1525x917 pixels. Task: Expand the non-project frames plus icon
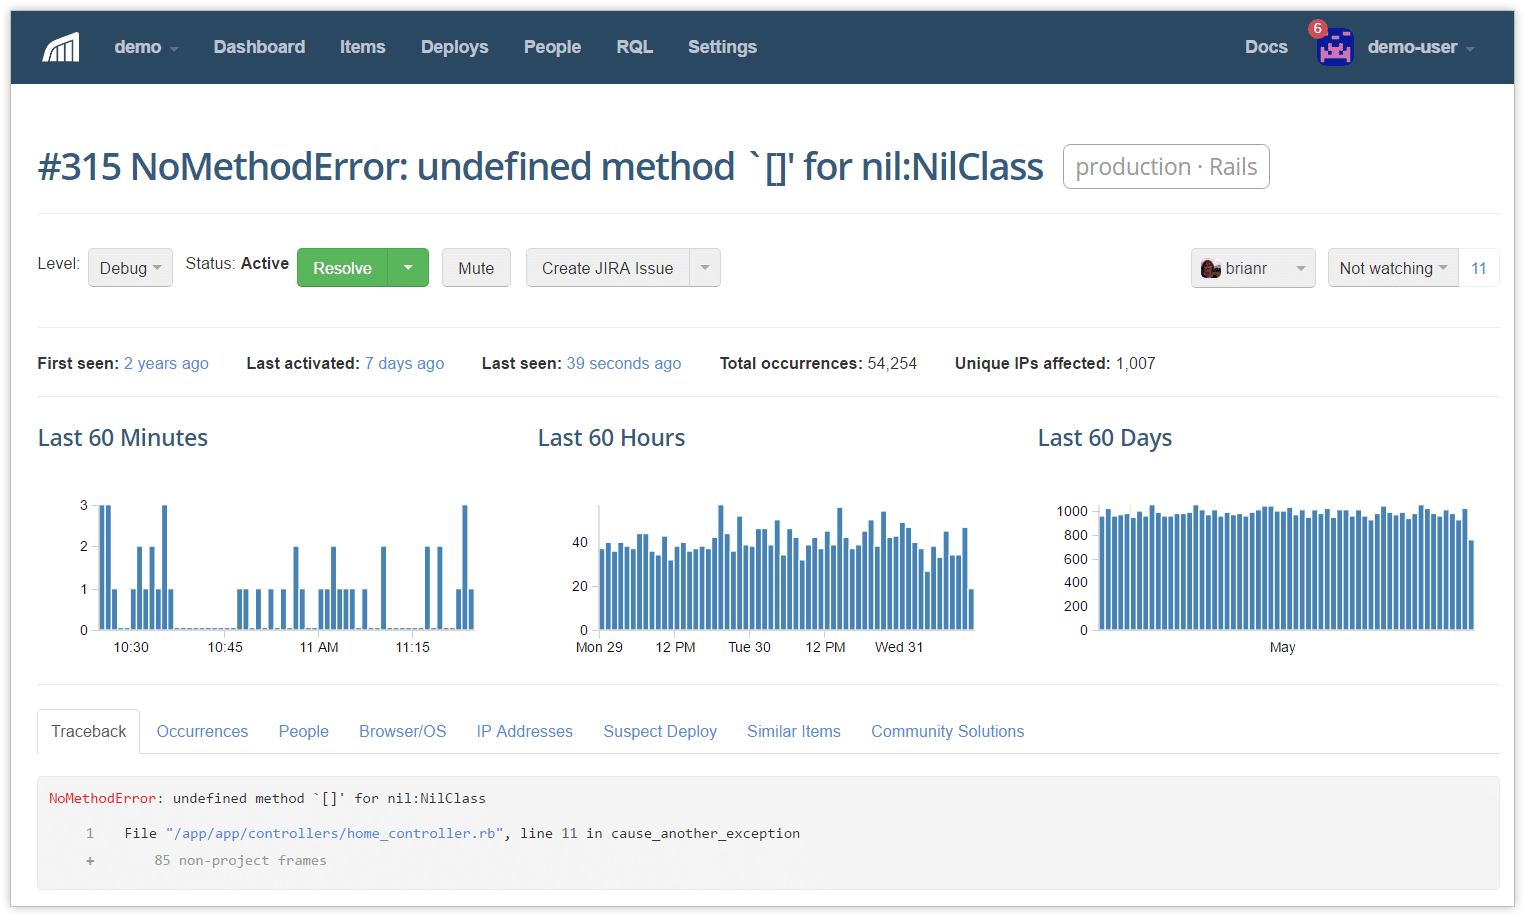pos(90,861)
